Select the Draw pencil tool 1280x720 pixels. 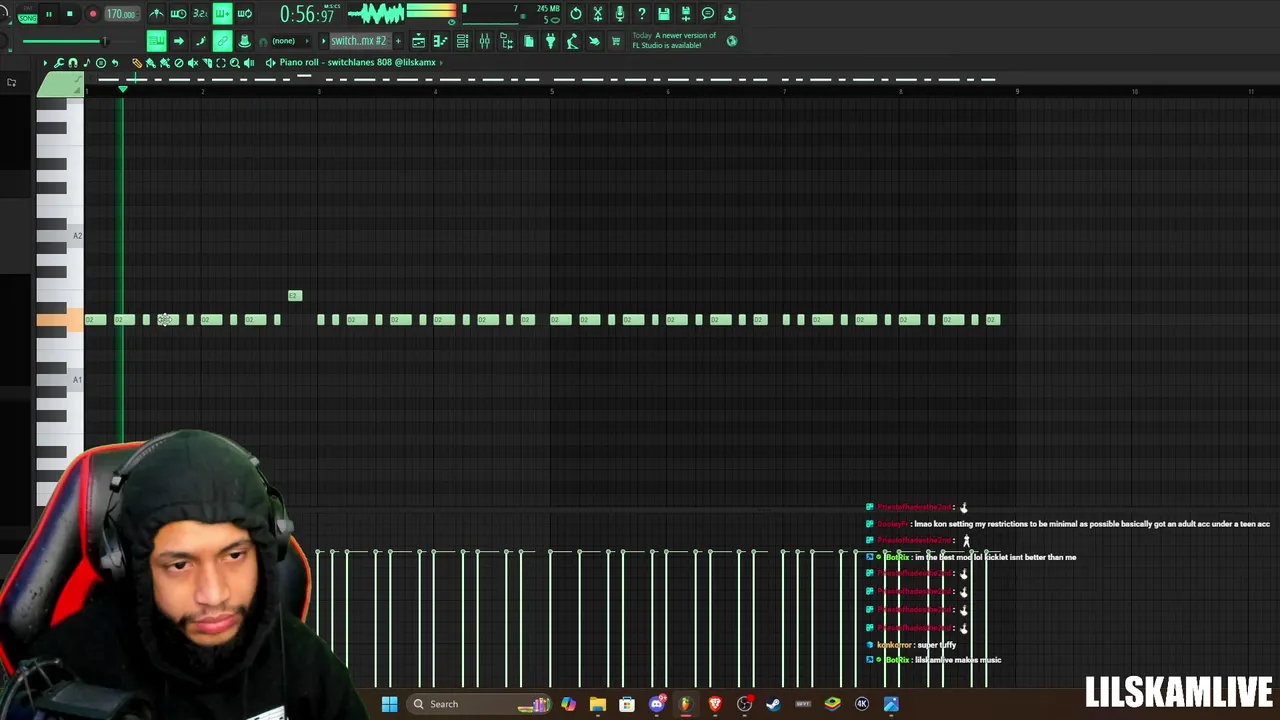(x=137, y=63)
